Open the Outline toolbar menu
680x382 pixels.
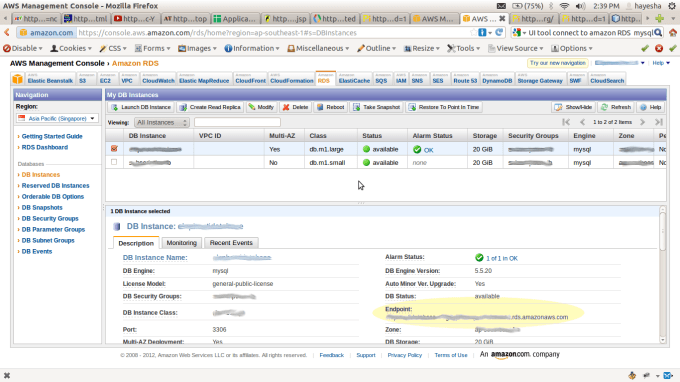click(x=376, y=49)
